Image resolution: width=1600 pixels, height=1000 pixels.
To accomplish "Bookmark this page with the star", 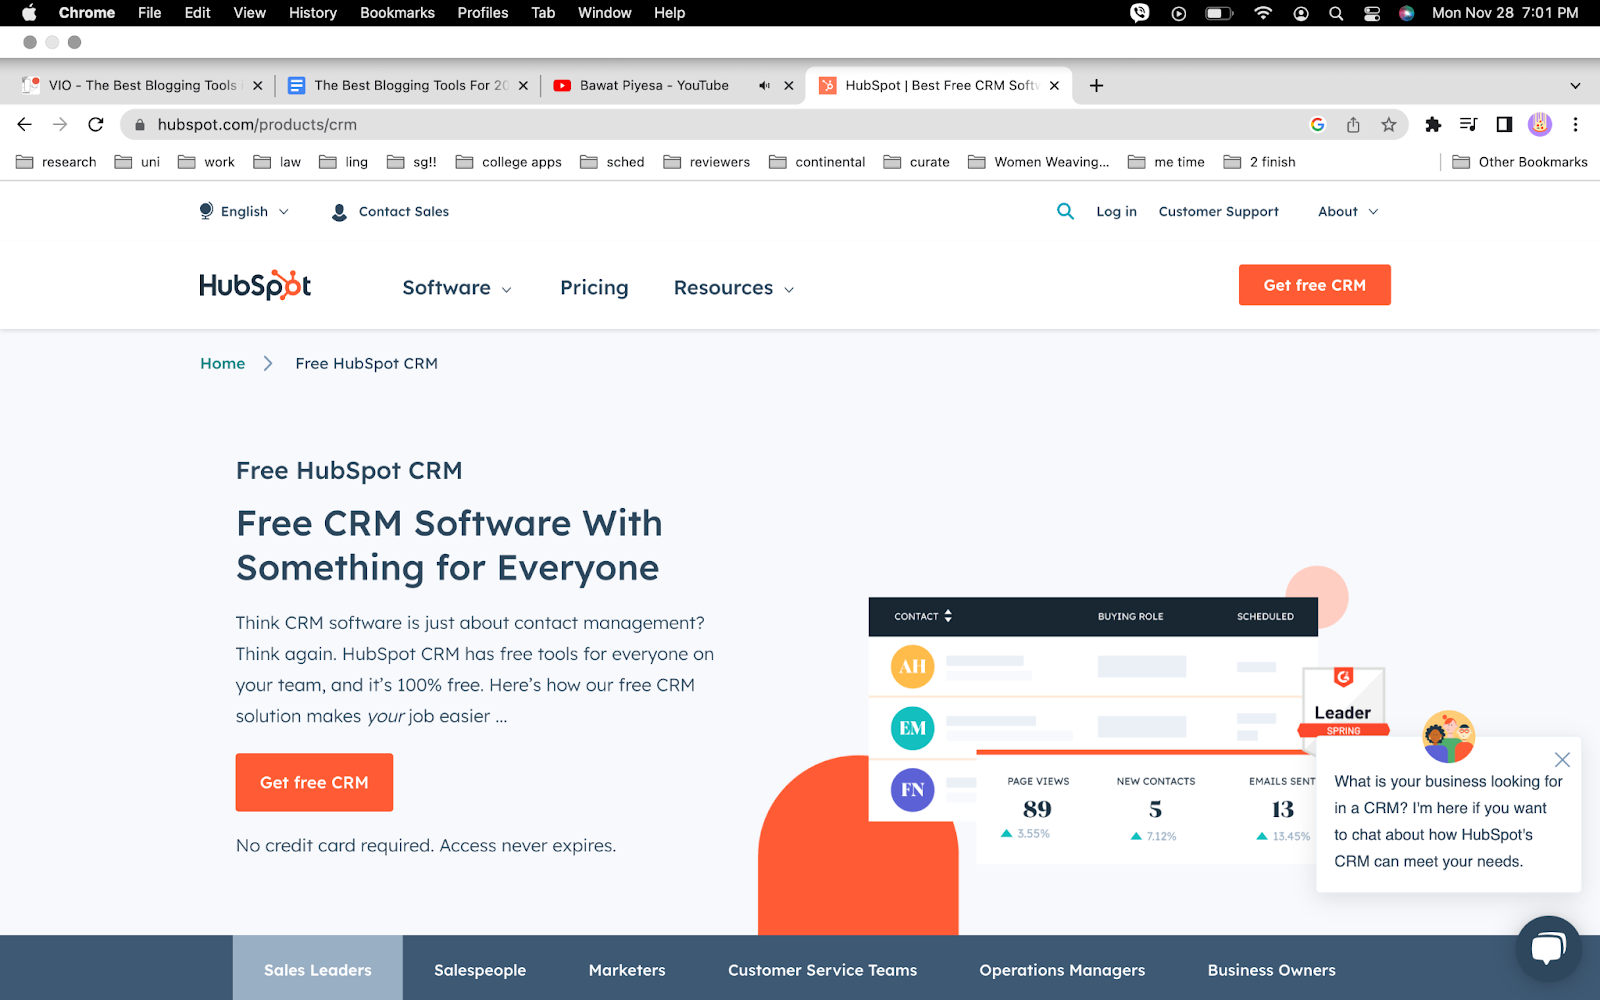I will coord(1389,124).
